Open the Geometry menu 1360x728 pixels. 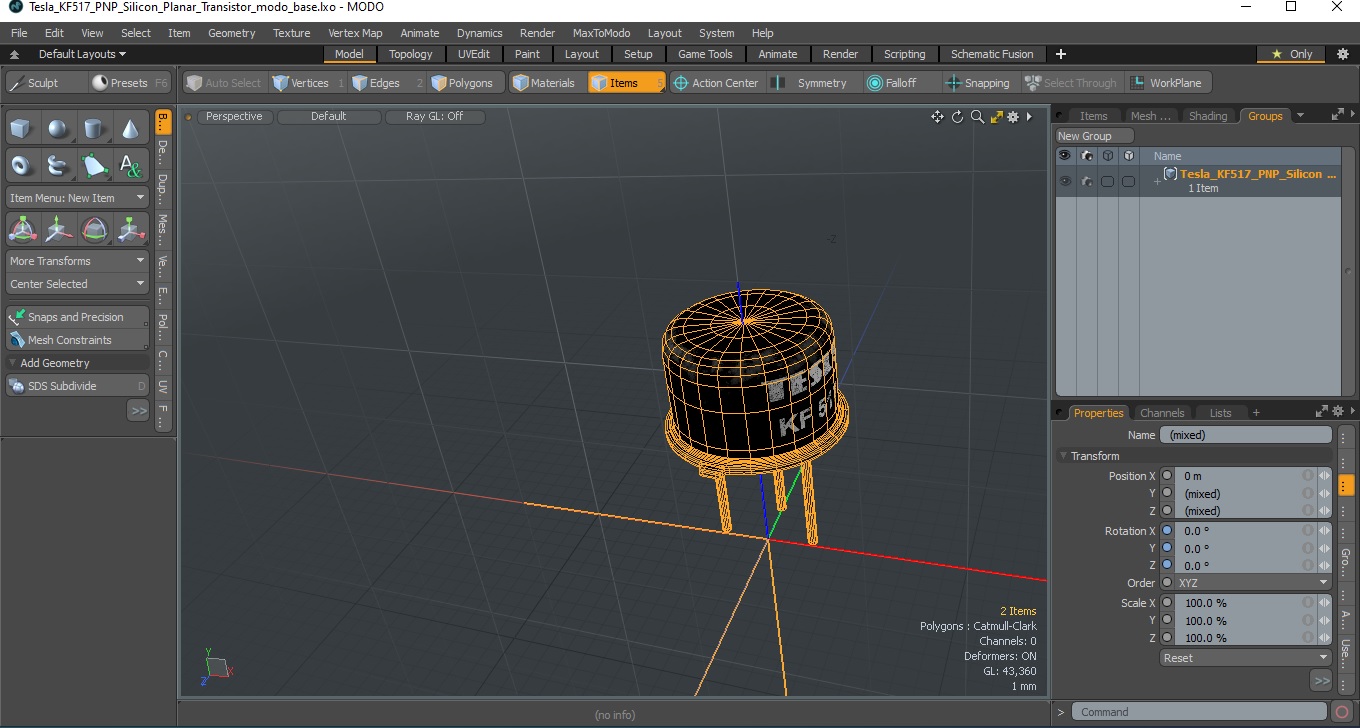(231, 33)
